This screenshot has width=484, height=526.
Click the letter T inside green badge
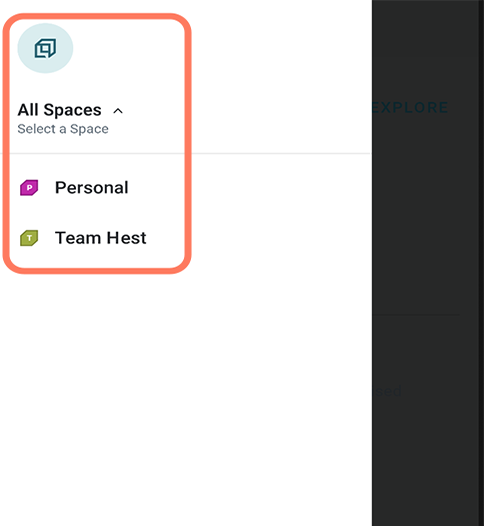(x=30, y=238)
